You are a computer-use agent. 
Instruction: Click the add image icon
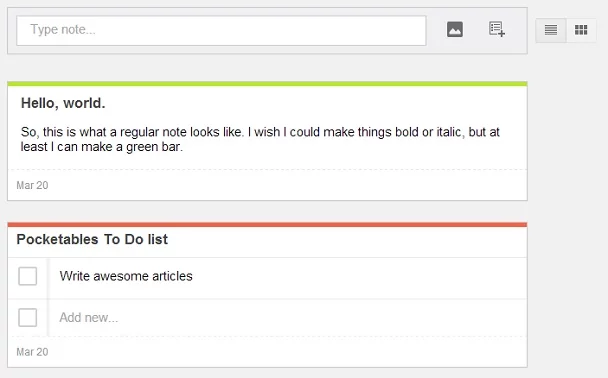click(x=455, y=29)
